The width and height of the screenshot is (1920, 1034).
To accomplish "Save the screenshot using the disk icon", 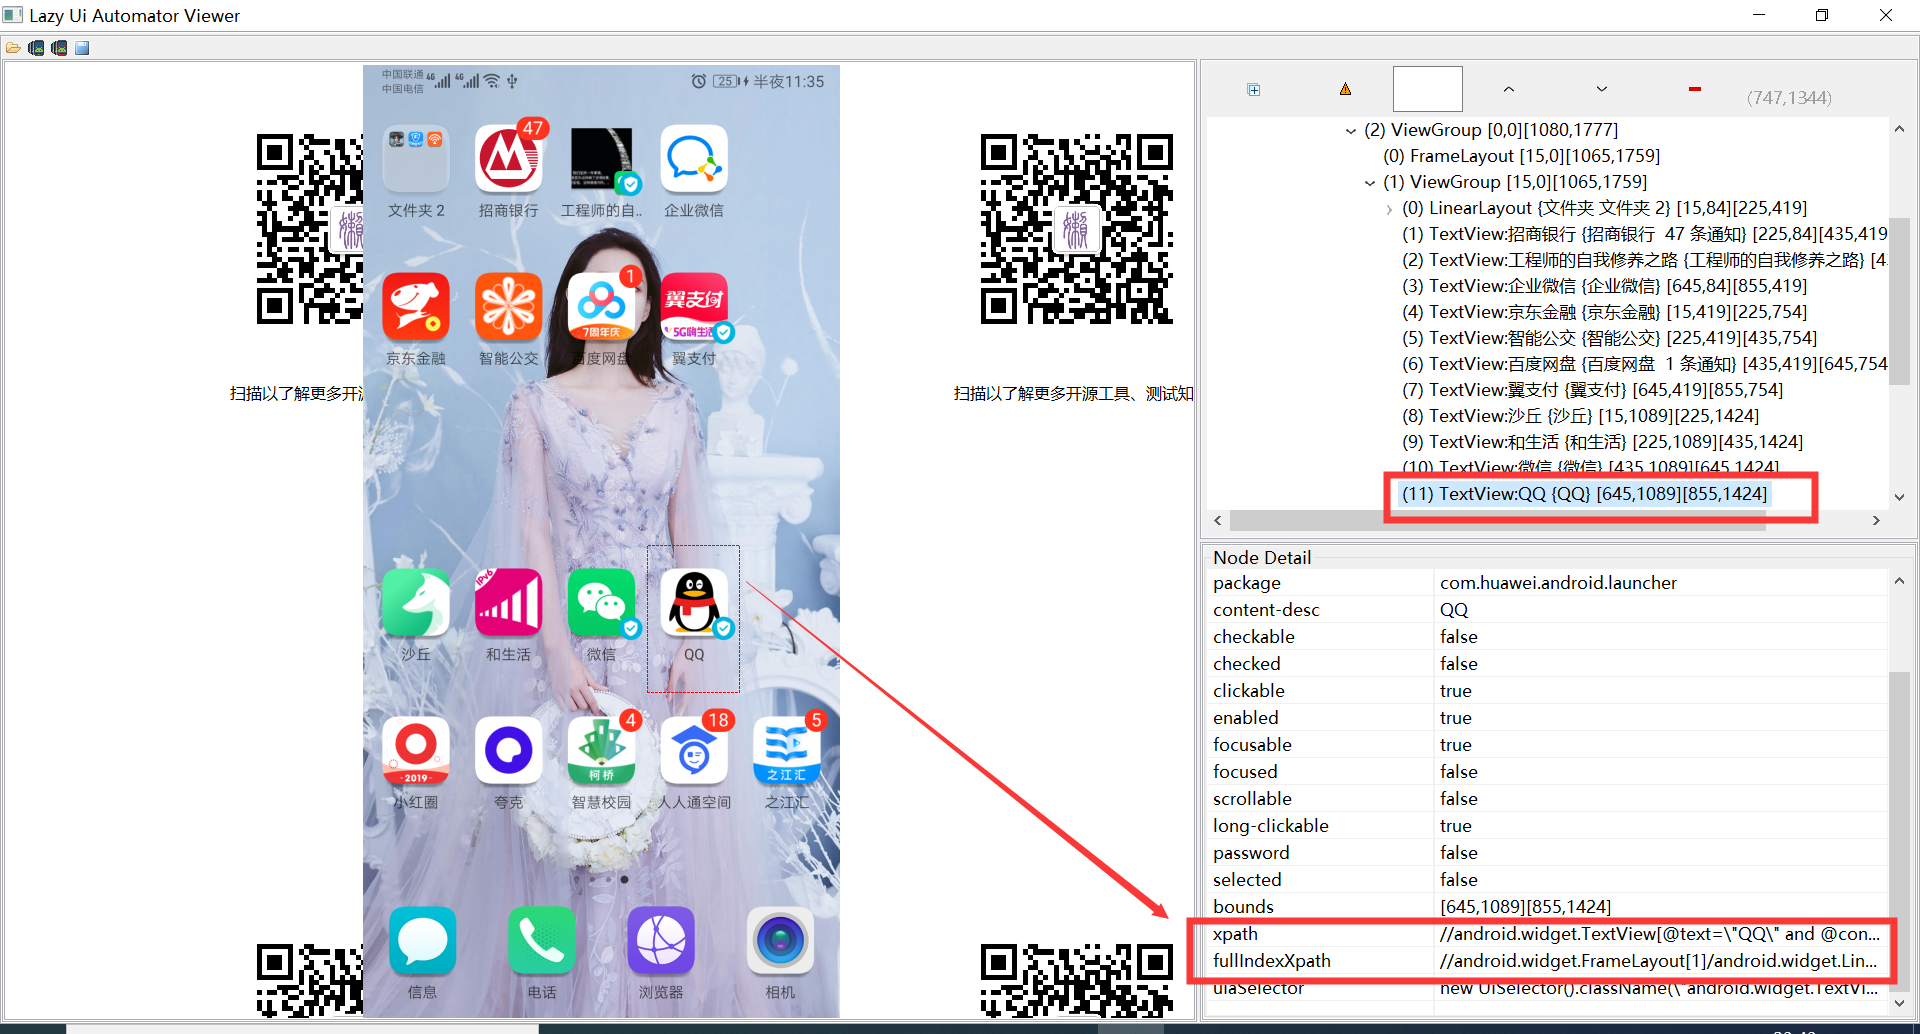I will coord(82,48).
